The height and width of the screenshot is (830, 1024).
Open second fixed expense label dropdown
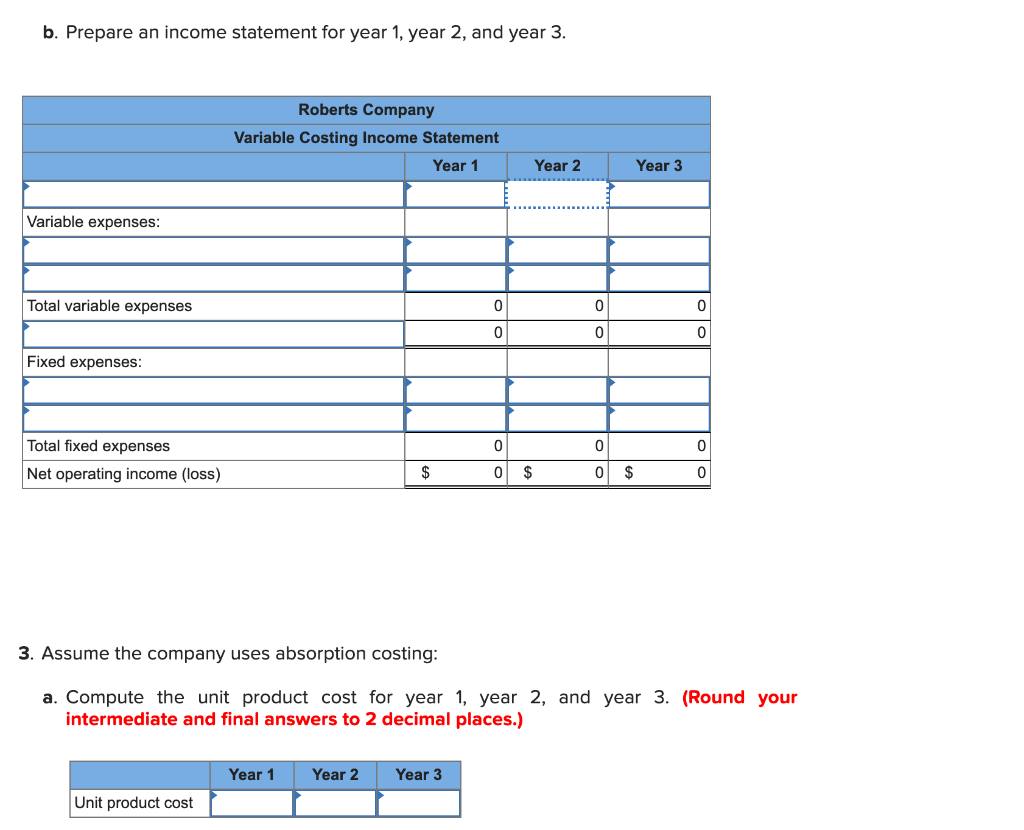(214, 419)
